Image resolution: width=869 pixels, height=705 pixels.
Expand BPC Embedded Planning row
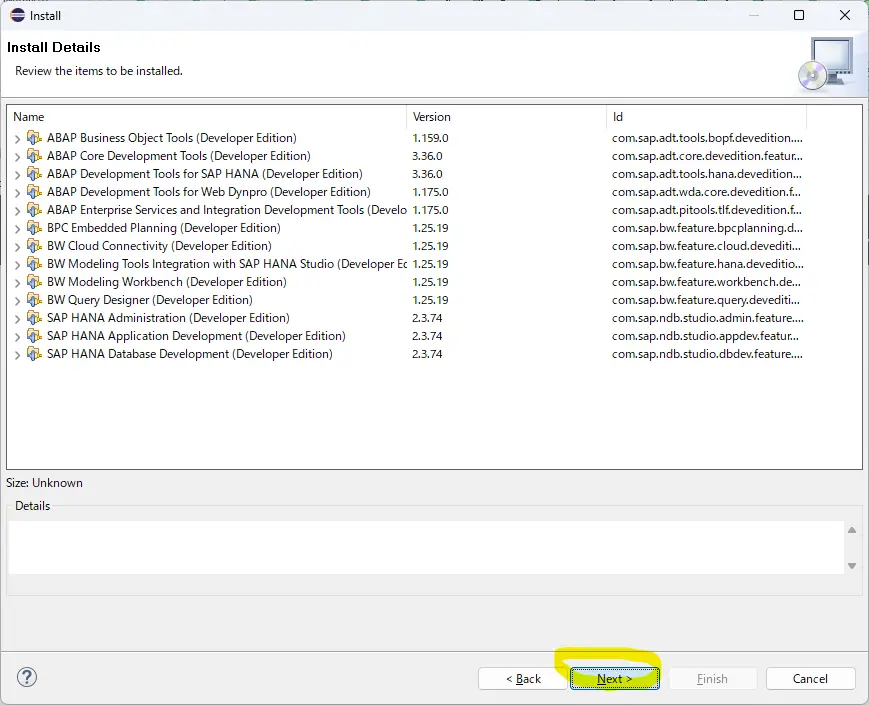17,229
